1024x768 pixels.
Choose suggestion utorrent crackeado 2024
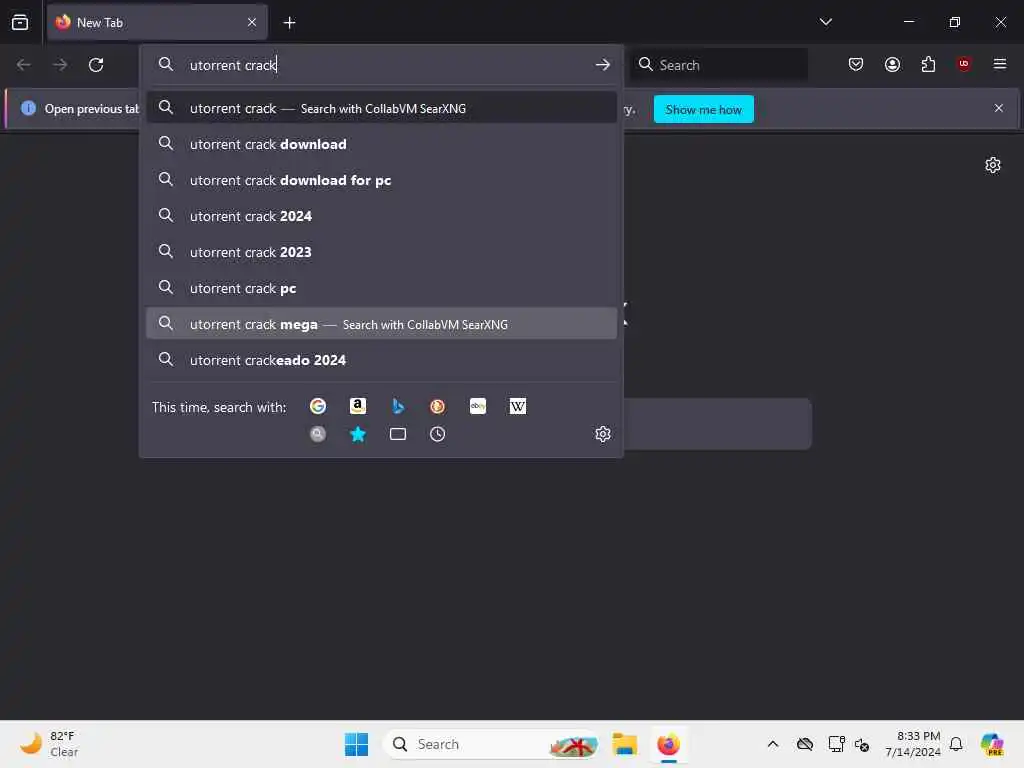point(381,360)
